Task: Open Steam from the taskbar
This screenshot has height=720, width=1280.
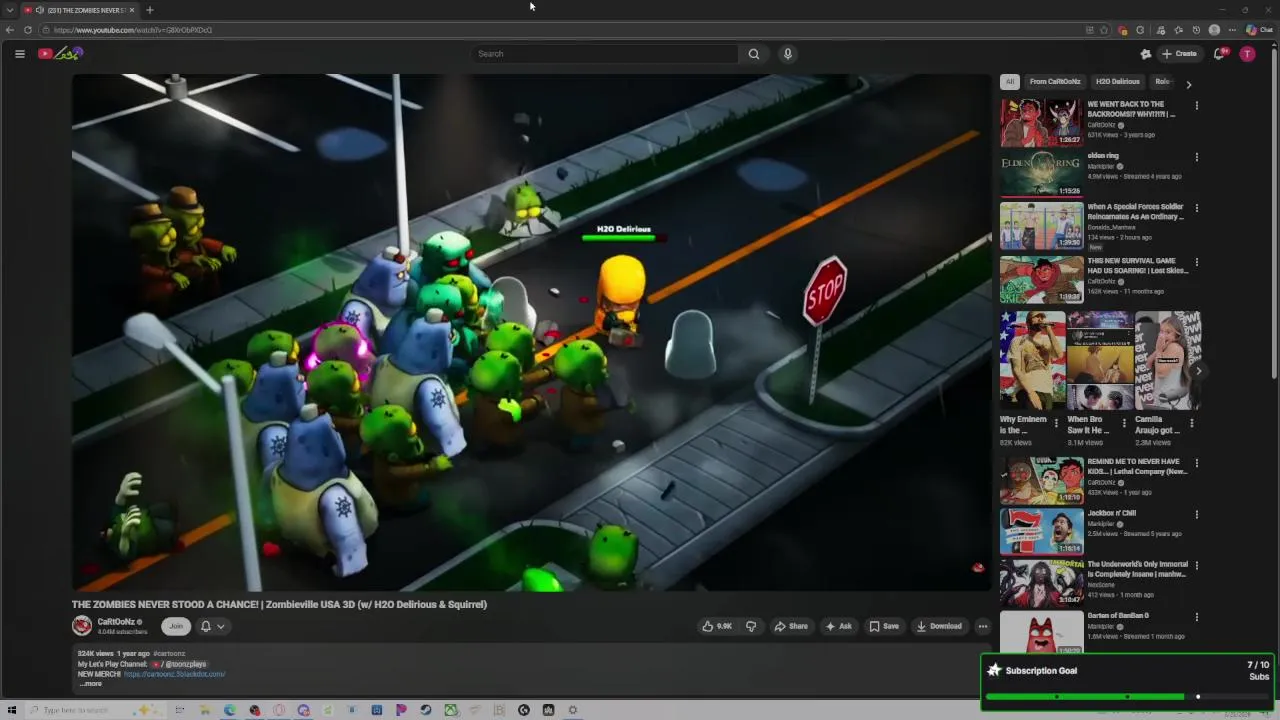Action: coord(426,710)
